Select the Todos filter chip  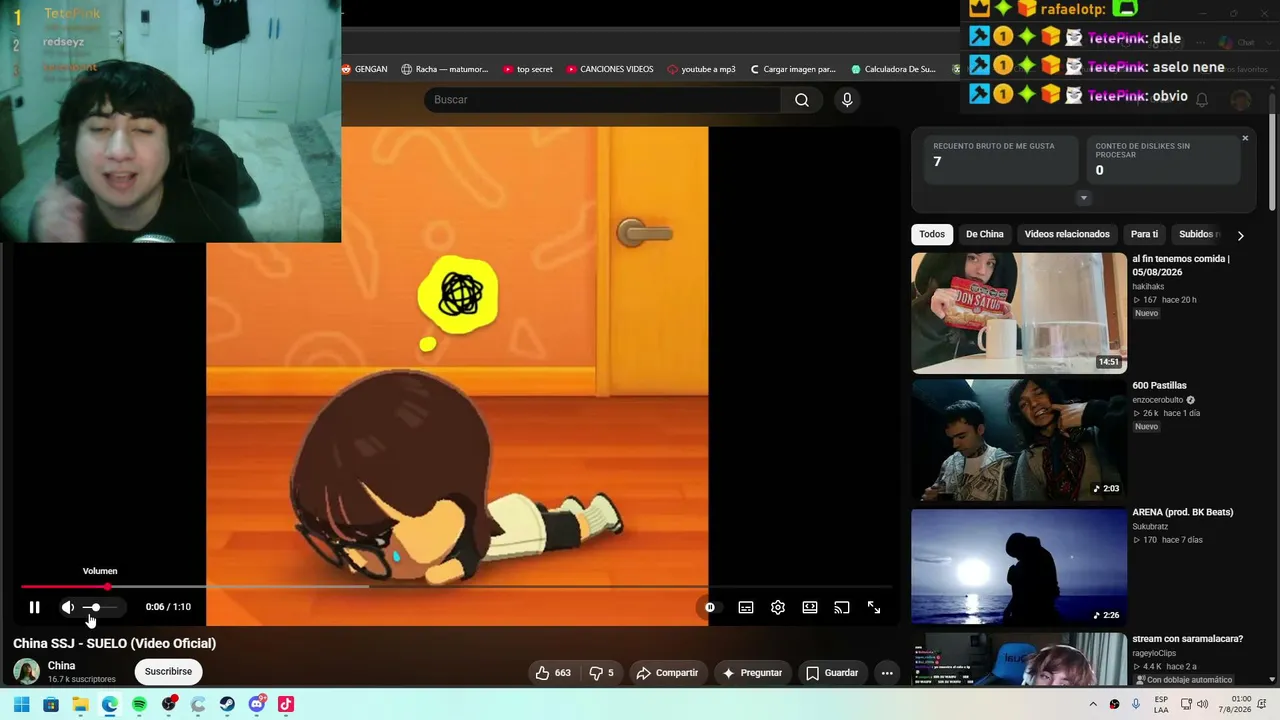pos(932,234)
